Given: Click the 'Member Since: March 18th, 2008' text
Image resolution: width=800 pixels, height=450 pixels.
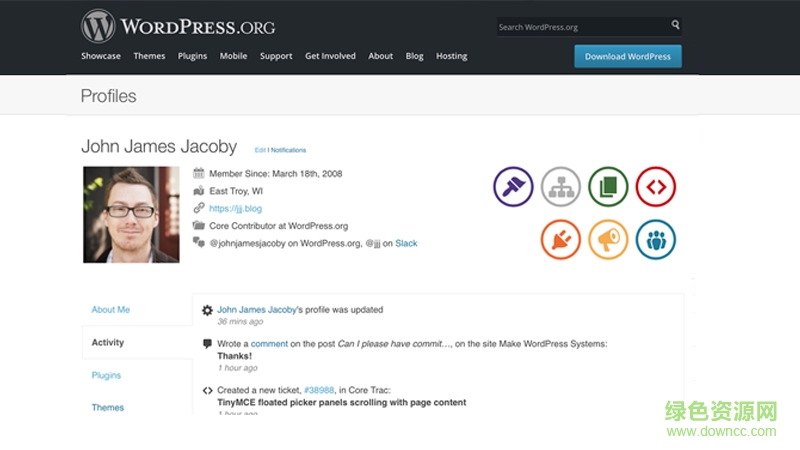Looking at the screenshot, I should 276,173.
